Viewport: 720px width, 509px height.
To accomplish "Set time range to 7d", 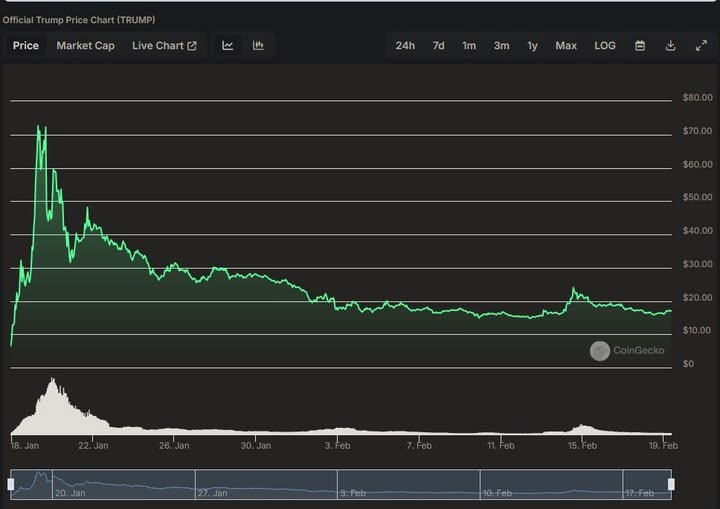I will click(438, 45).
